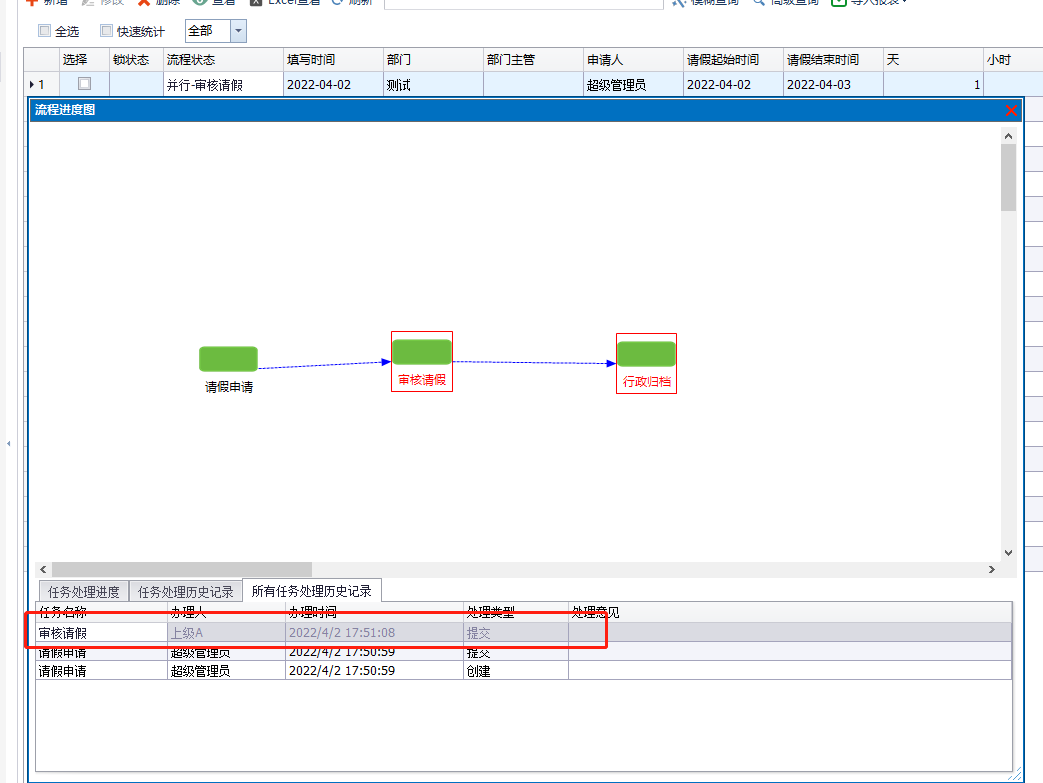Switch to the 任务处理进度 tab

coord(83,592)
